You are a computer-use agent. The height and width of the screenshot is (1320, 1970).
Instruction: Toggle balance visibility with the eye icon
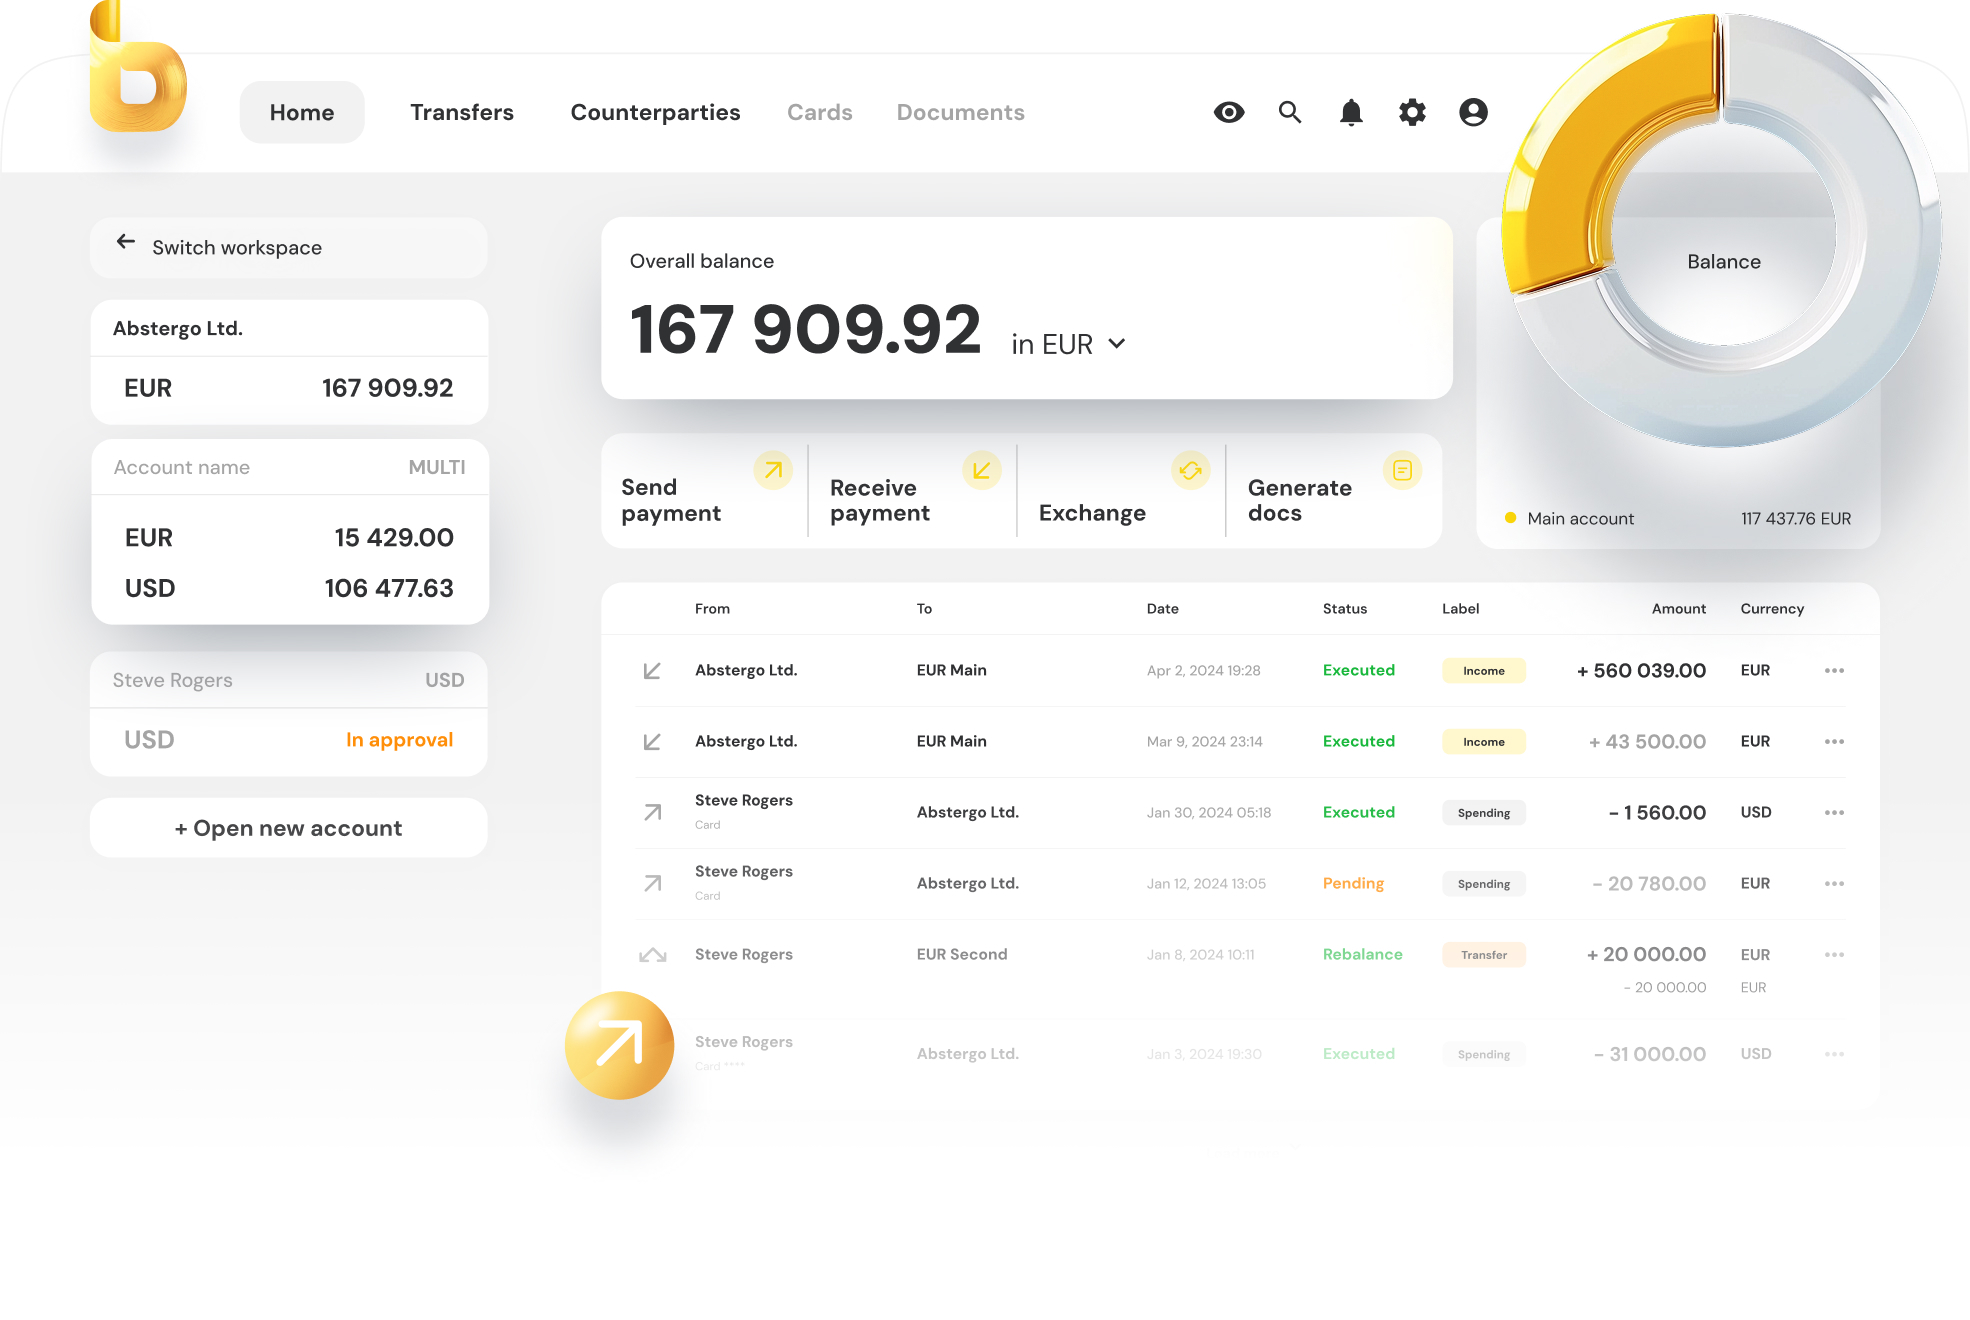tap(1229, 112)
